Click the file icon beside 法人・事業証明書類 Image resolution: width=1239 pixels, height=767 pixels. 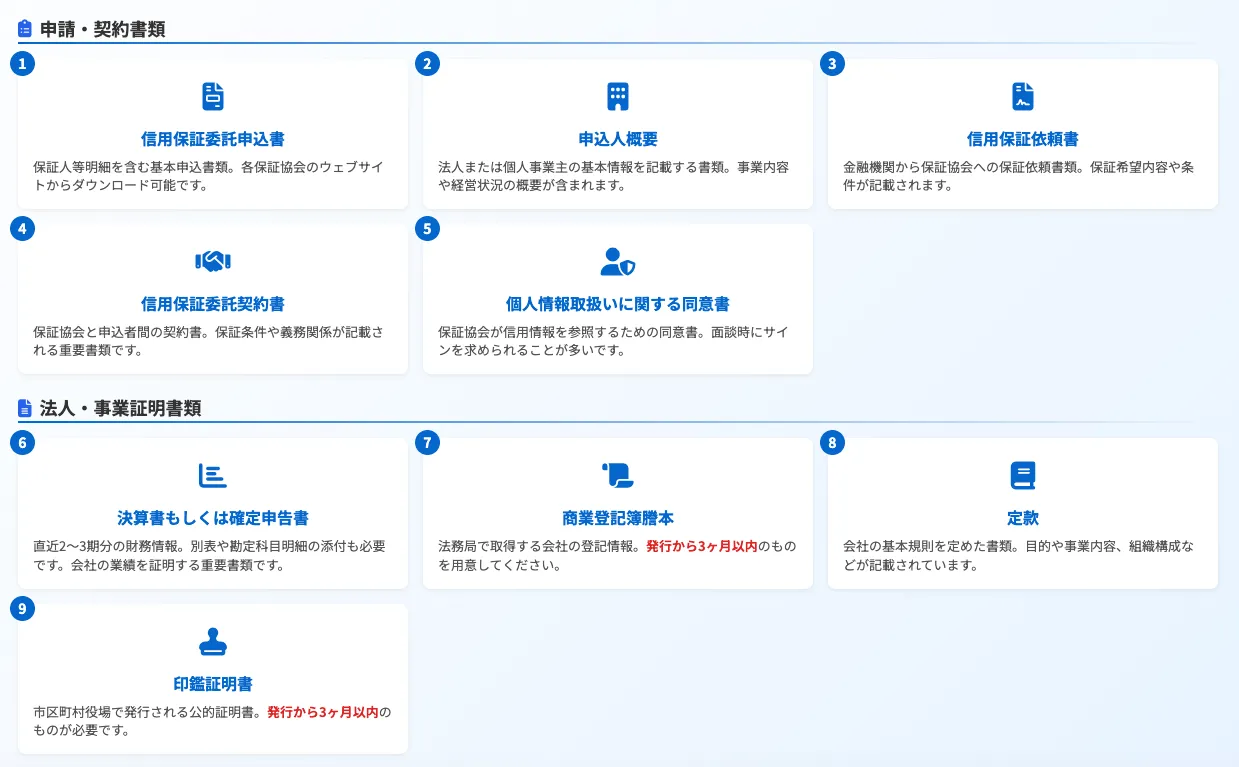[x=25, y=408]
